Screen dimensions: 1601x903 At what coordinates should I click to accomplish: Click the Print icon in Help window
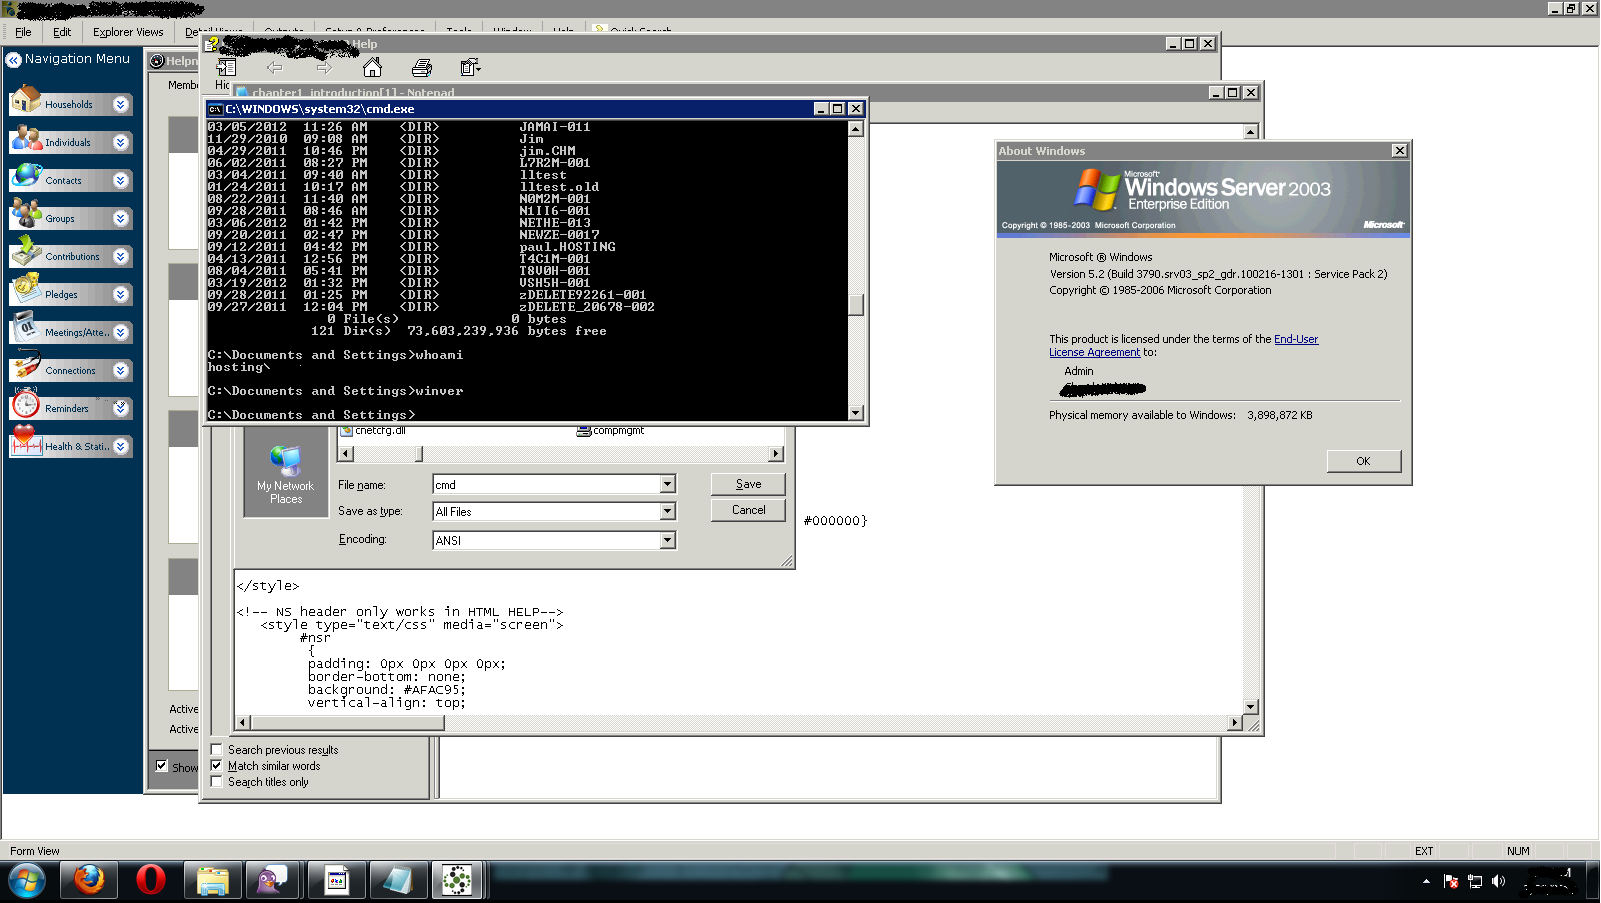pos(422,67)
